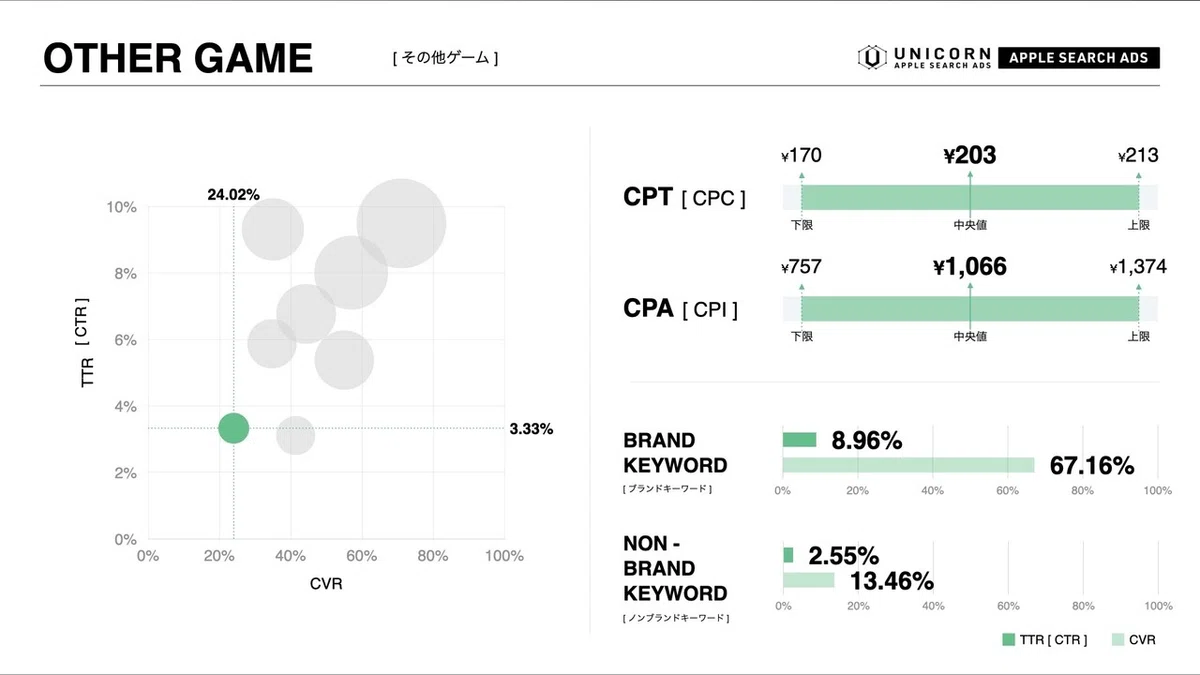Click the CPT [ CPC ] label
The width and height of the screenshot is (1200, 675).
684,197
